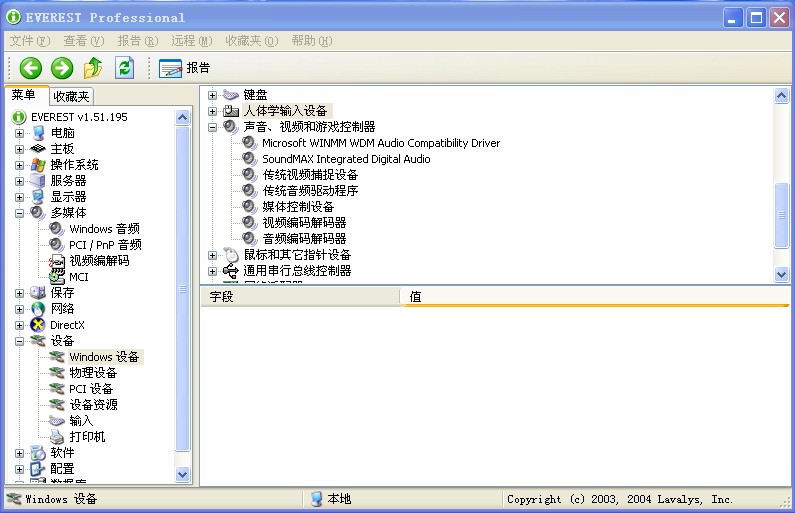
Task: Open the 报告 report toolbar button
Action: (x=185, y=68)
